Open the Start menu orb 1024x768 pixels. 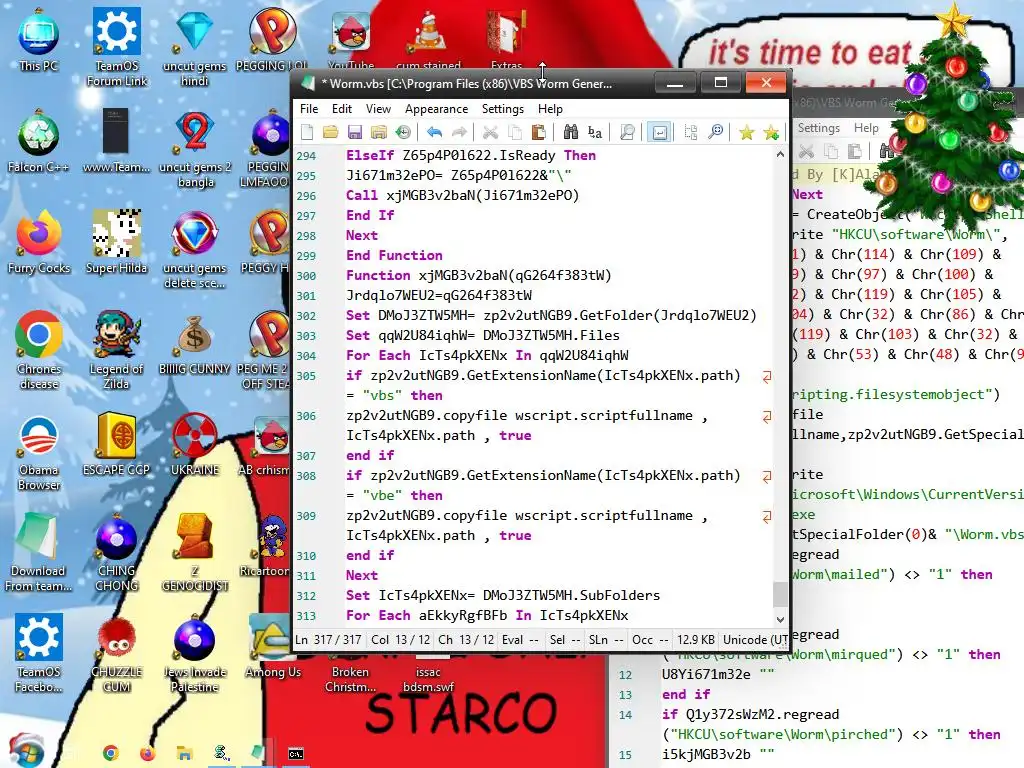(25, 752)
